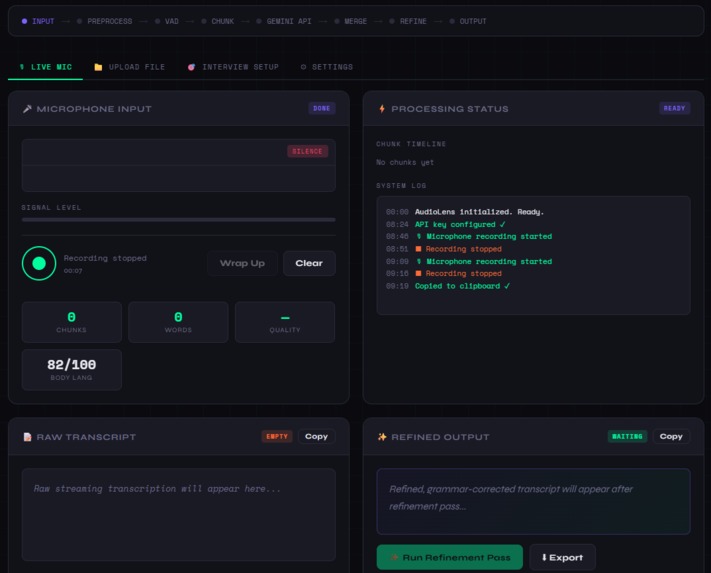Viewport: 711px width, 573px height.
Task: Click the DONE badge in Microphone Input
Action: coord(321,108)
